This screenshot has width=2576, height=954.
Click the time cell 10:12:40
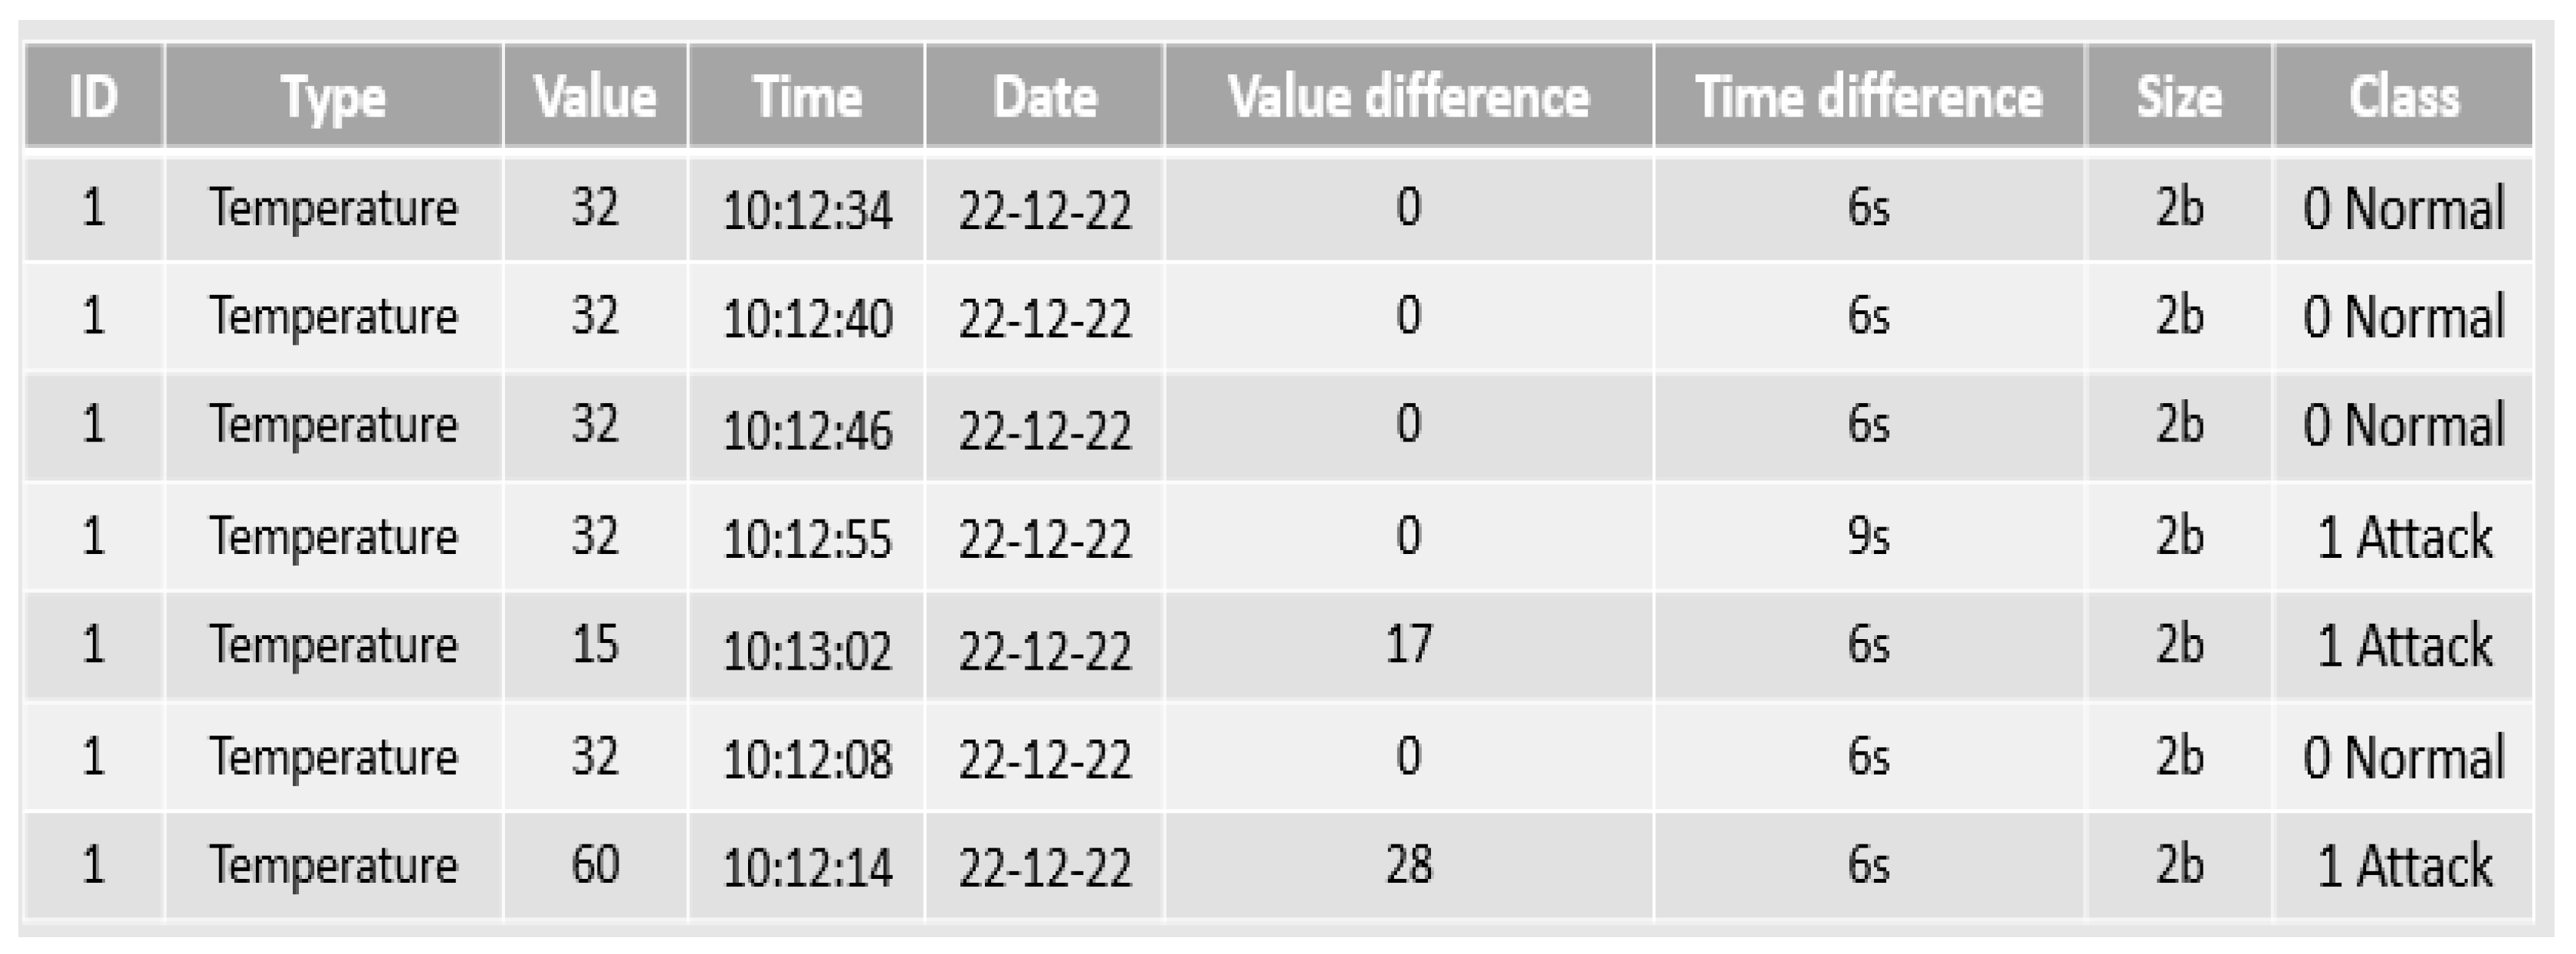point(806,318)
